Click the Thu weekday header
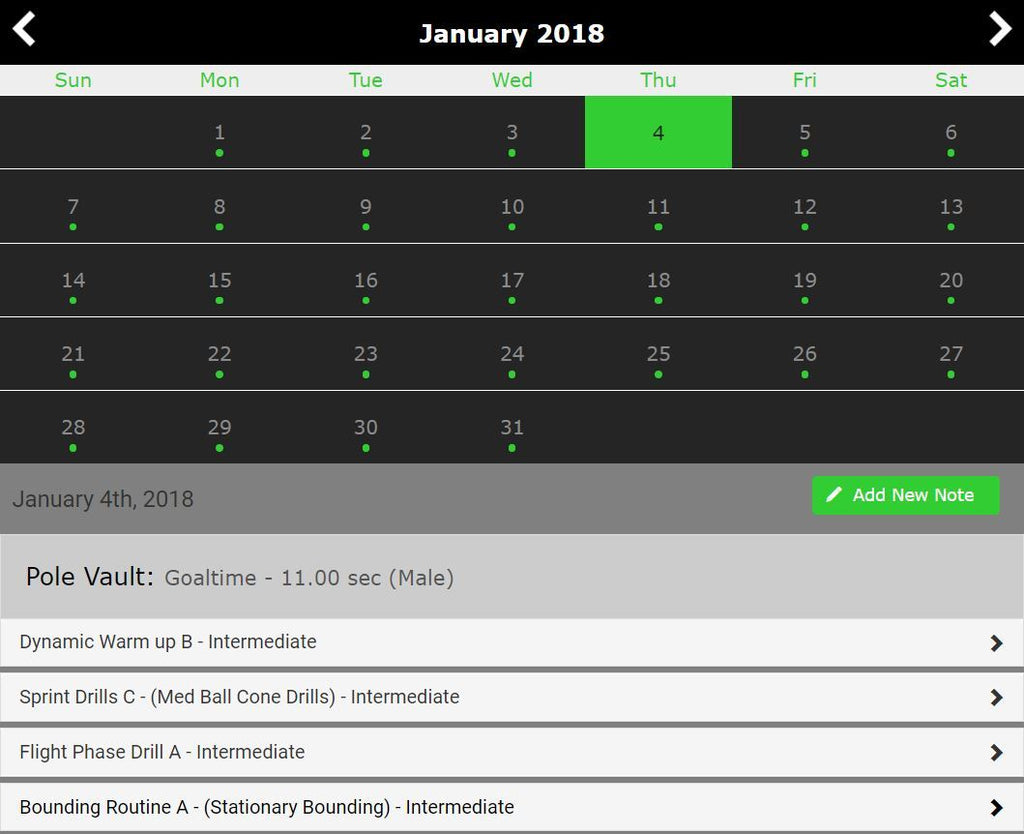This screenshot has height=834, width=1024. 658,80
